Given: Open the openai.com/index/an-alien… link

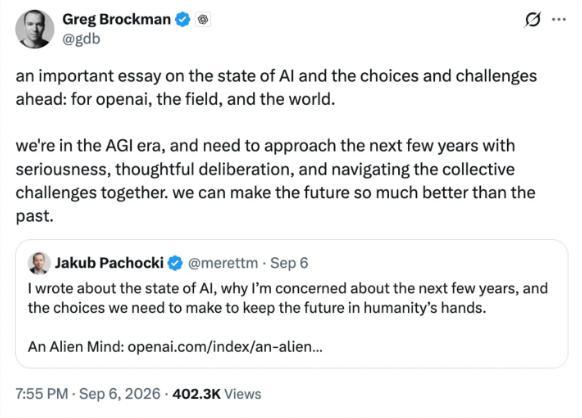Looking at the screenshot, I should pos(225,347).
